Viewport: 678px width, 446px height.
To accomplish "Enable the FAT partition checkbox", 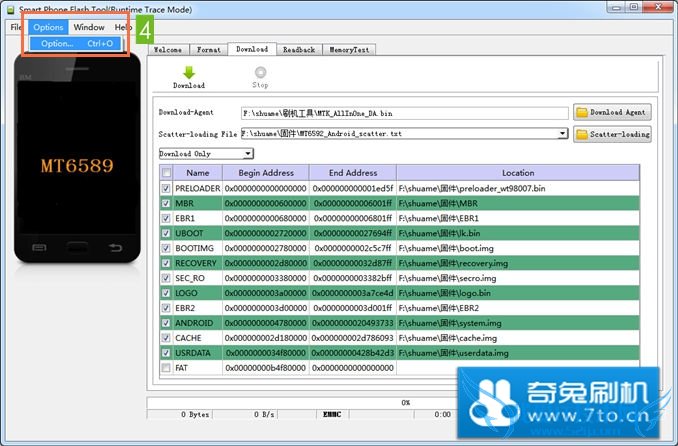I will click(166, 368).
